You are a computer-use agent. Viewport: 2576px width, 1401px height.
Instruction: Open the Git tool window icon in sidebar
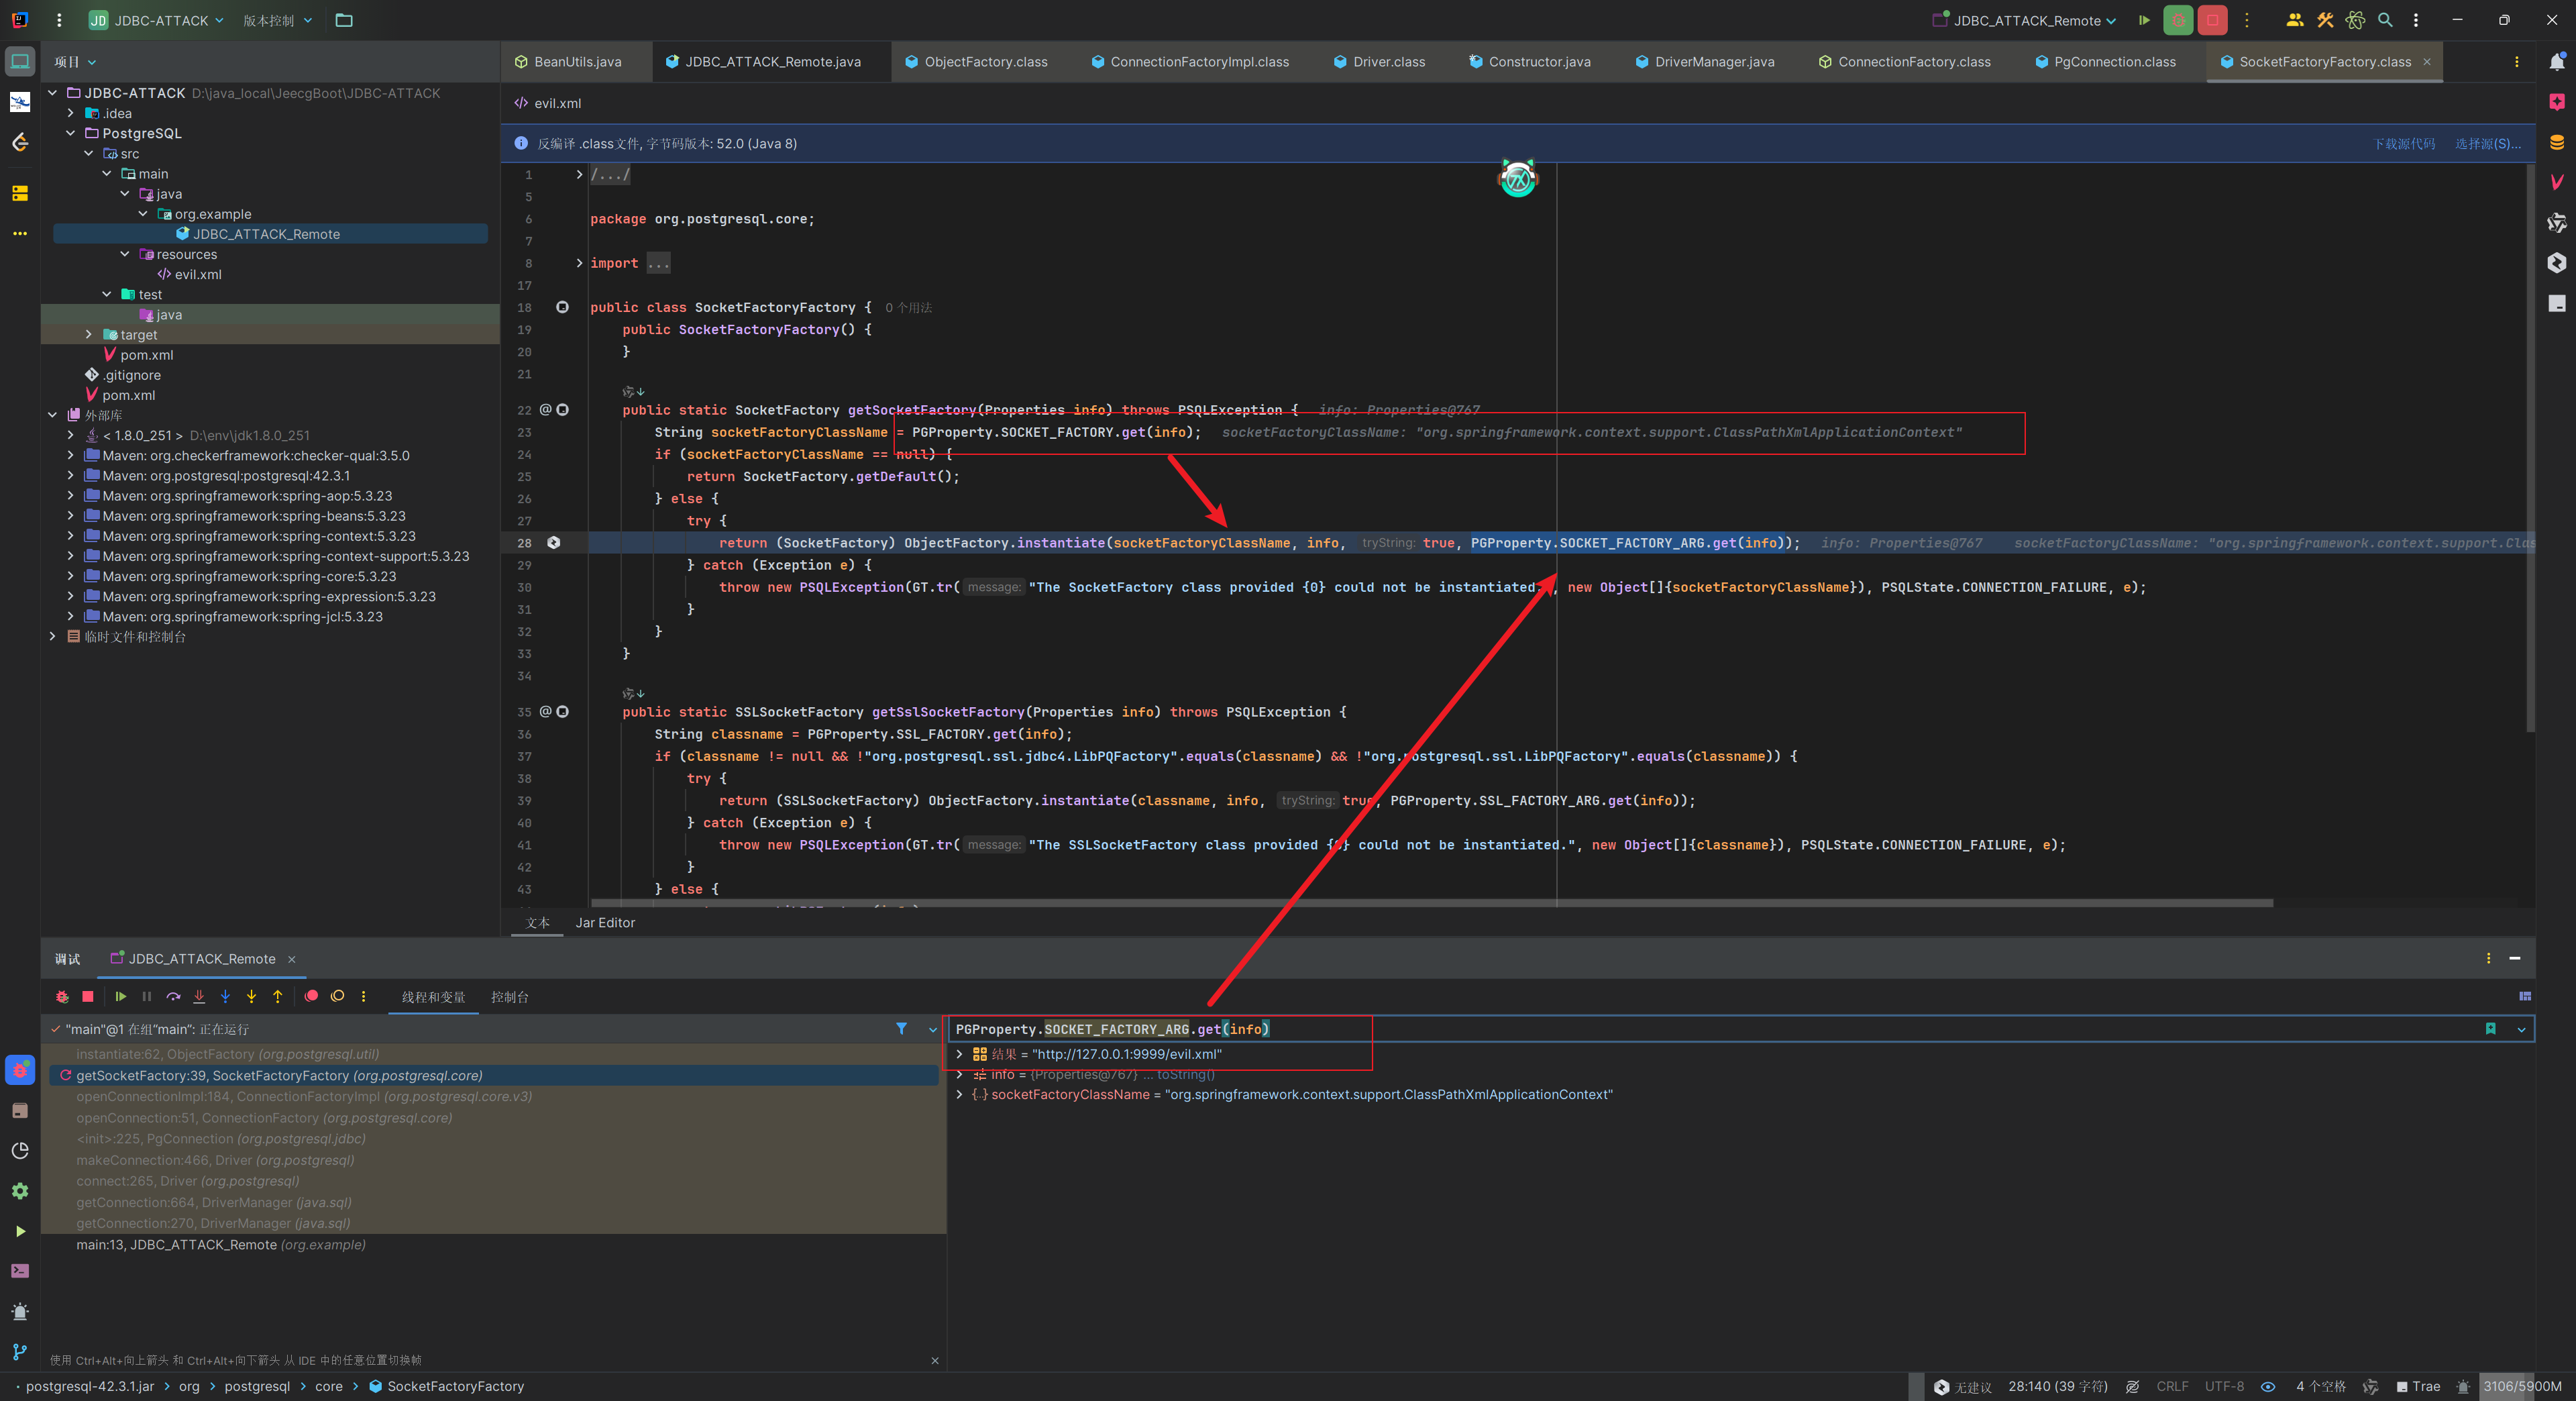(x=19, y=1351)
